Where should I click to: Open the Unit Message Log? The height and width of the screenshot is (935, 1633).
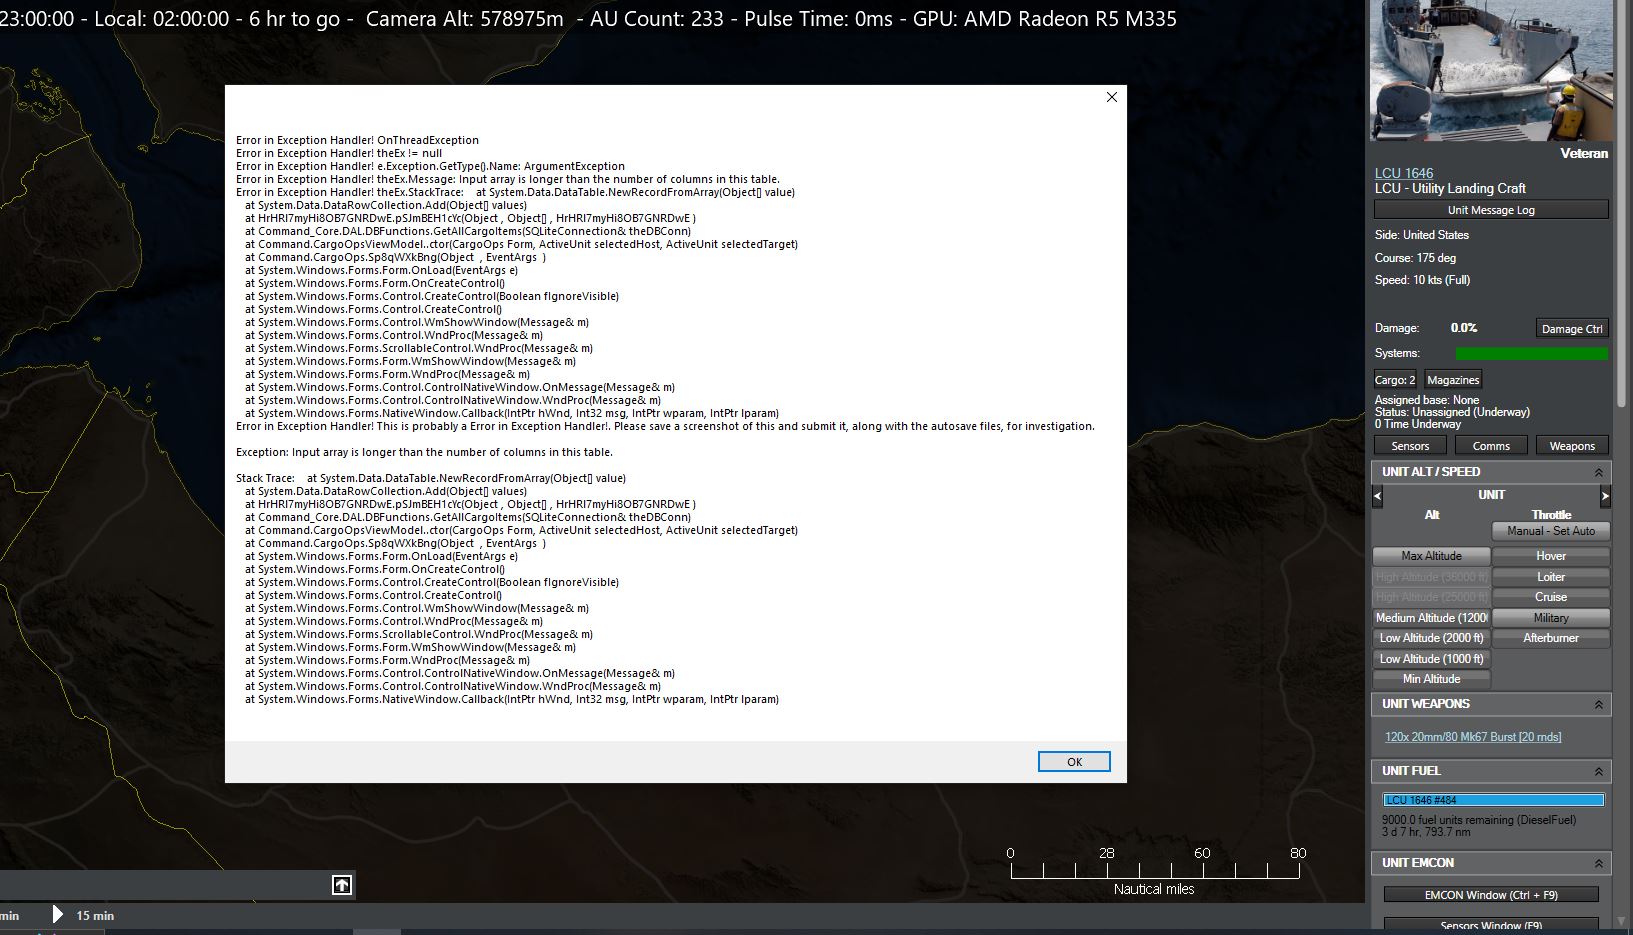click(x=1490, y=209)
